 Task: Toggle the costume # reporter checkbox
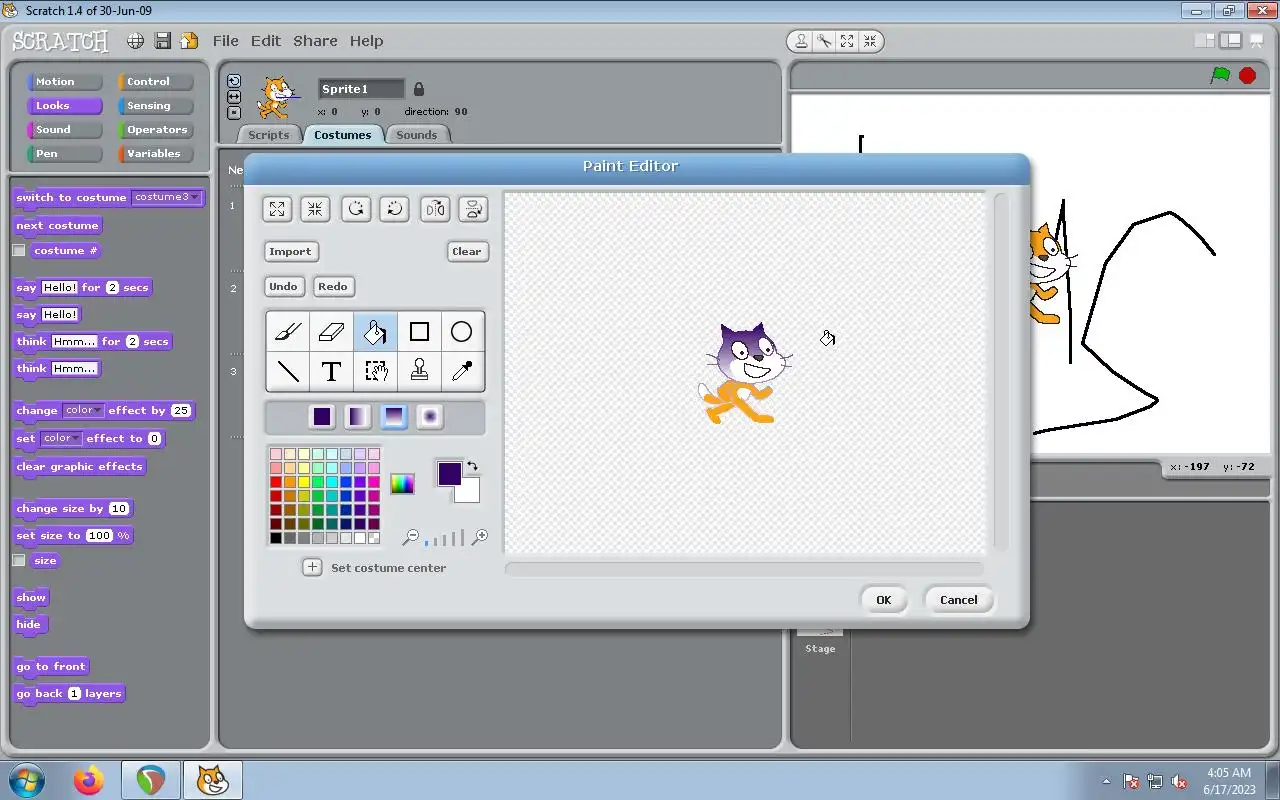(x=19, y=251)
